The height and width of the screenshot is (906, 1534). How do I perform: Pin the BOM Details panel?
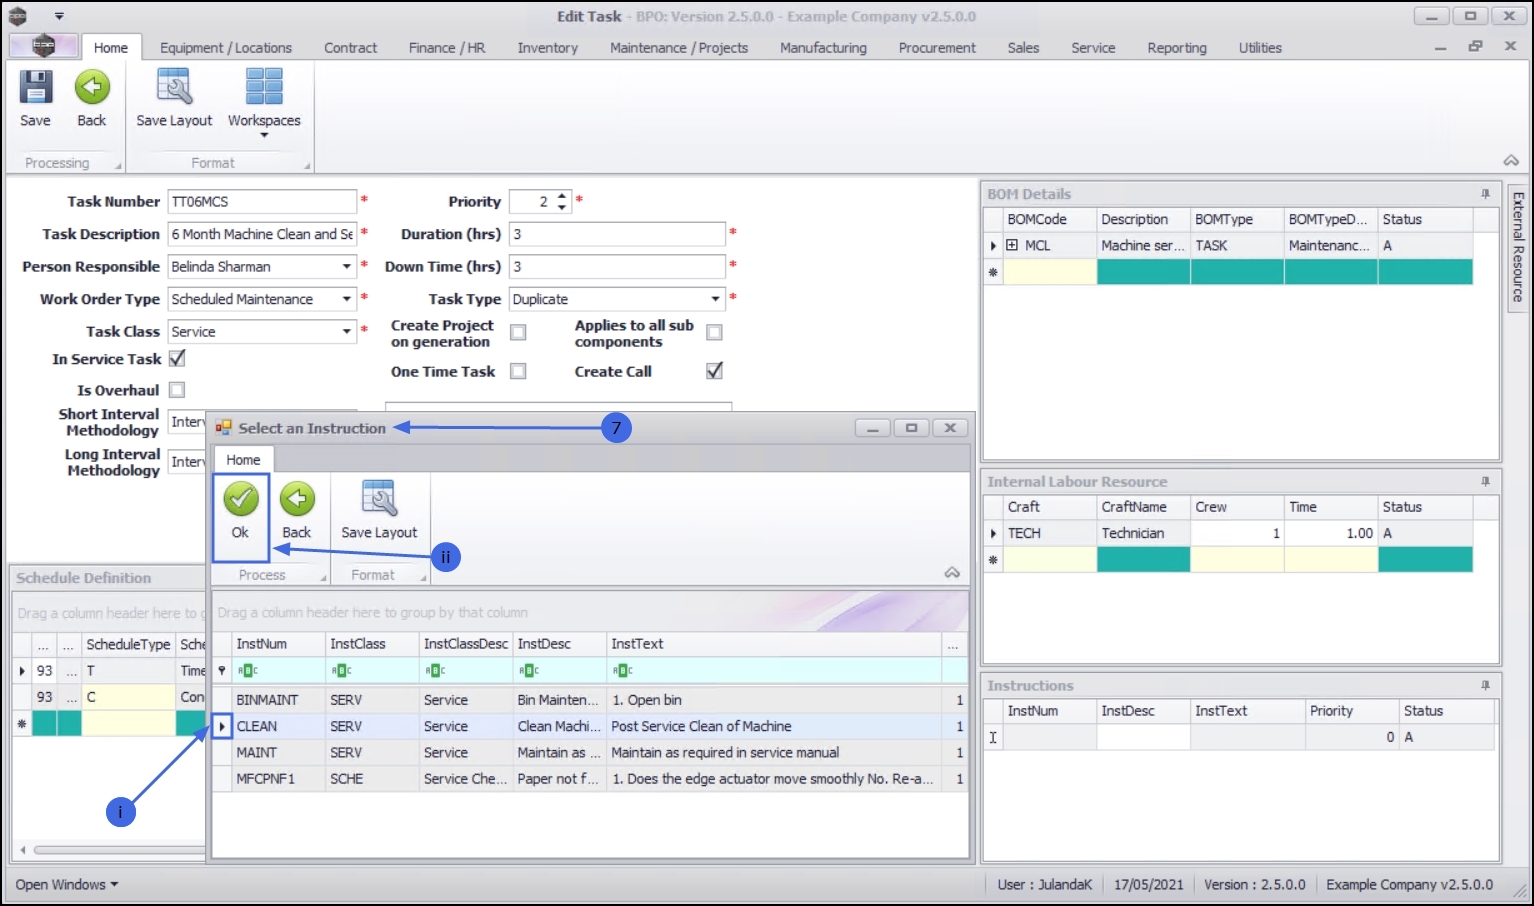pos(1485,194)
